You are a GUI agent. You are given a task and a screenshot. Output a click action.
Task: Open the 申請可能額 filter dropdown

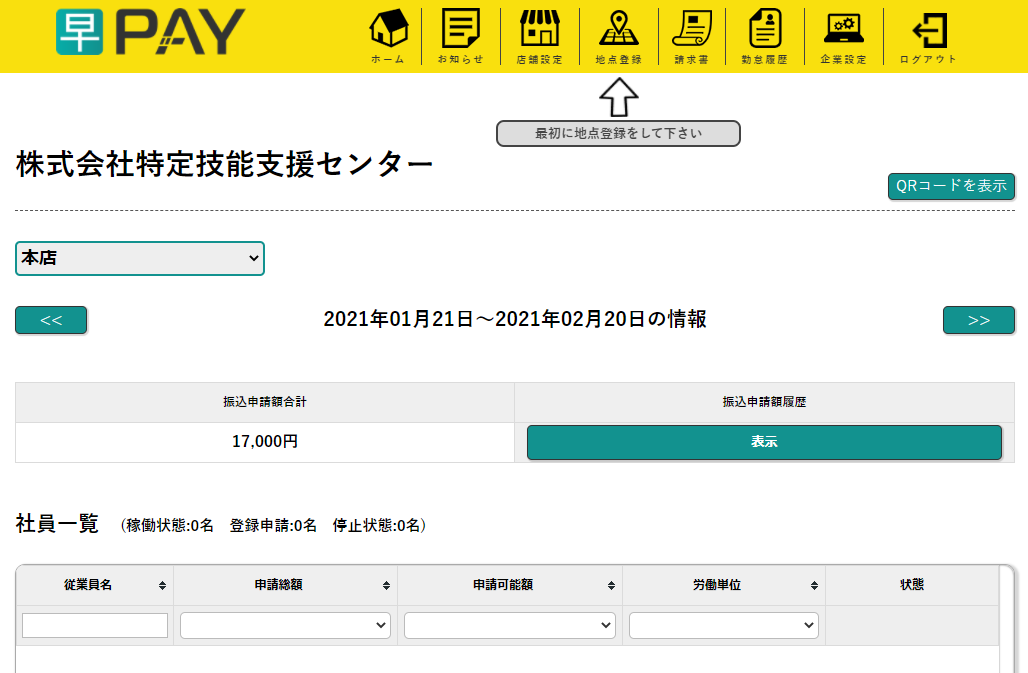509,625
